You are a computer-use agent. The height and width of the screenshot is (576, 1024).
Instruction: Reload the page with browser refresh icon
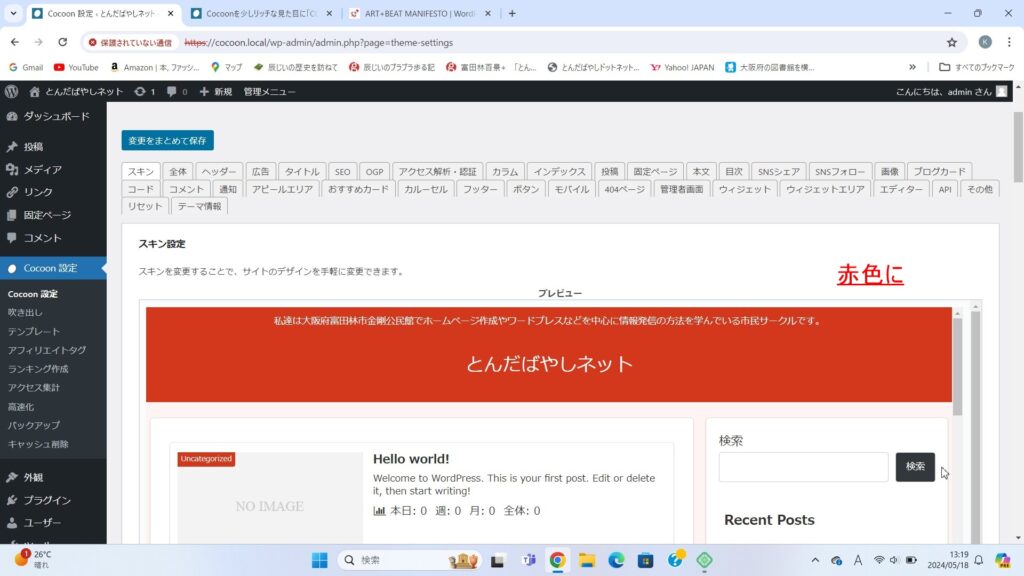point(63,43)
